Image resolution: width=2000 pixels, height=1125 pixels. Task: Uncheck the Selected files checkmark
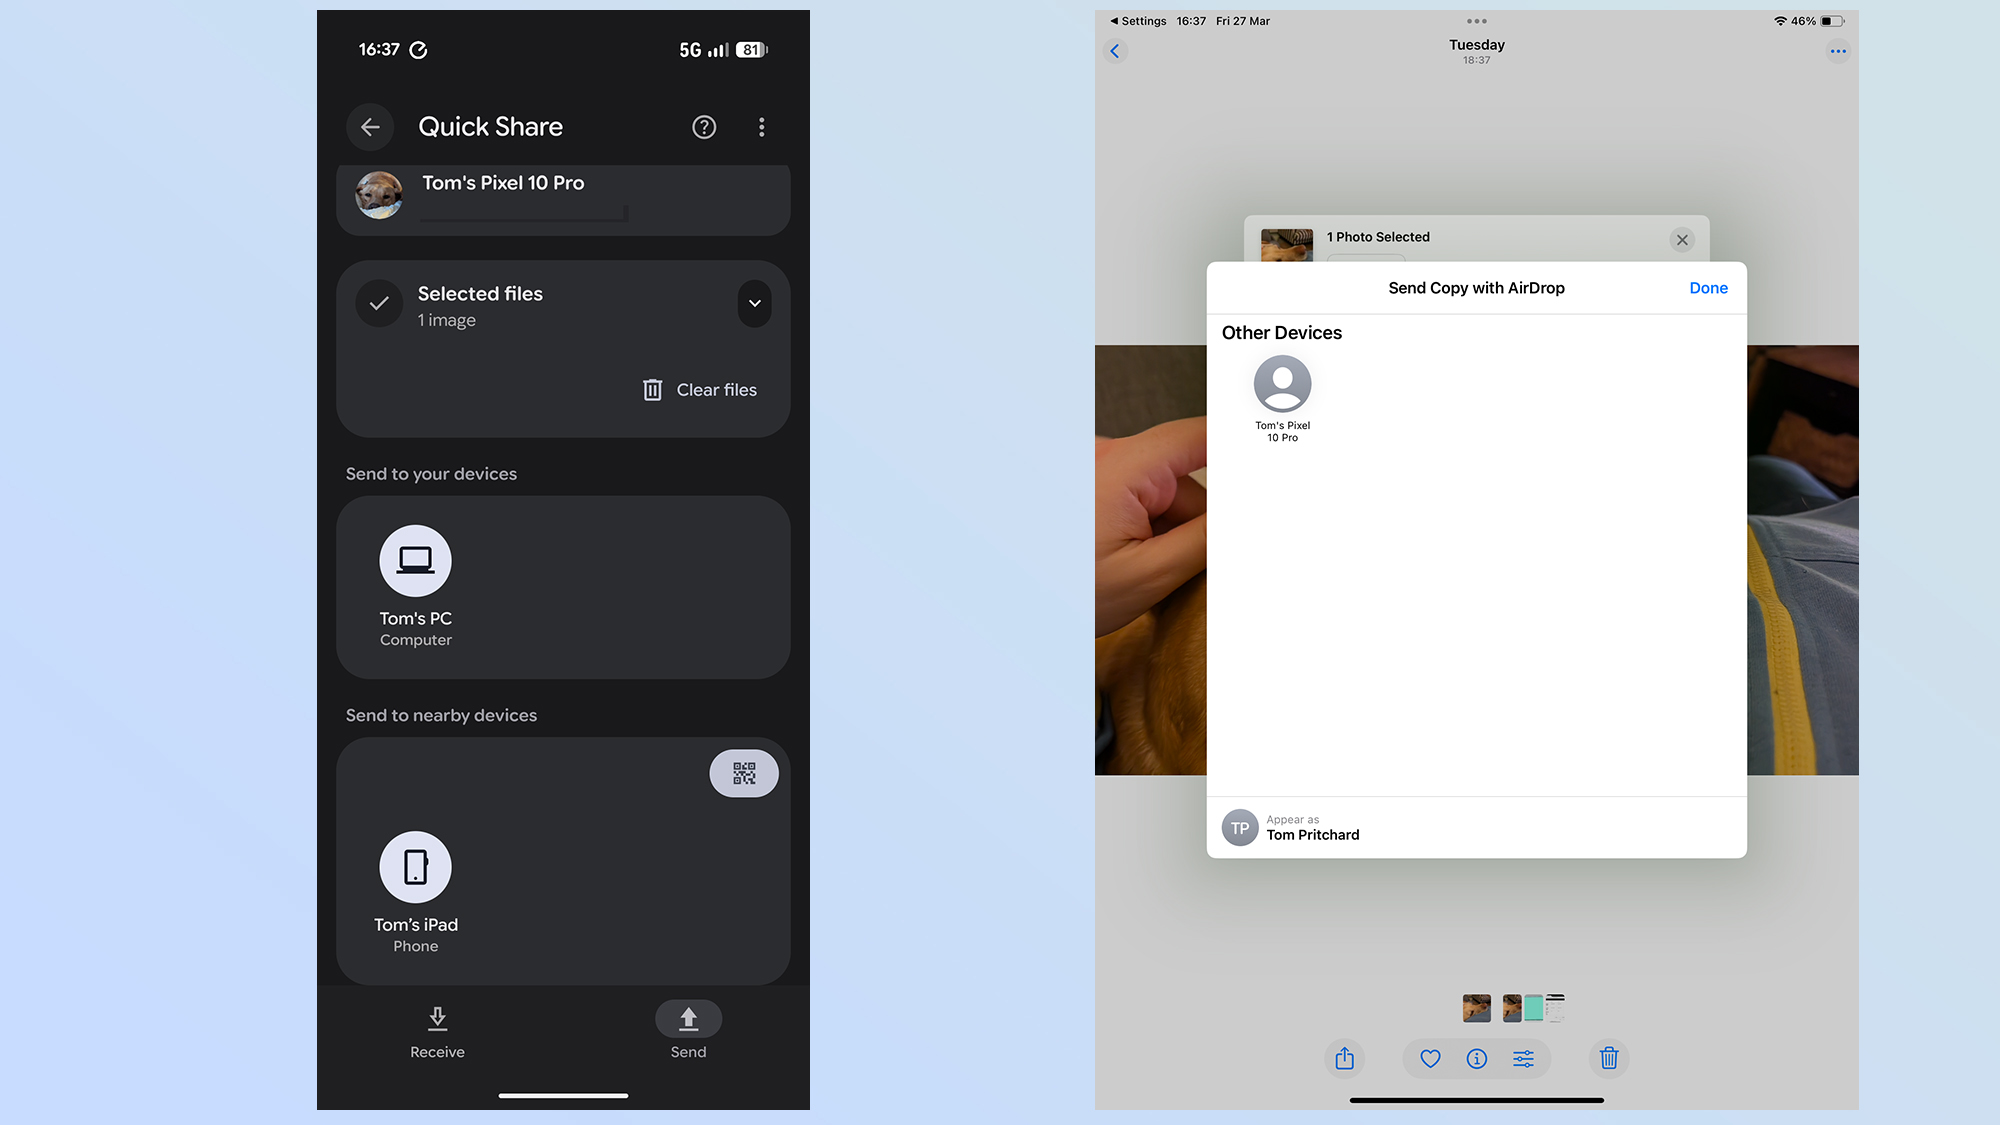[x=379, y=304]
